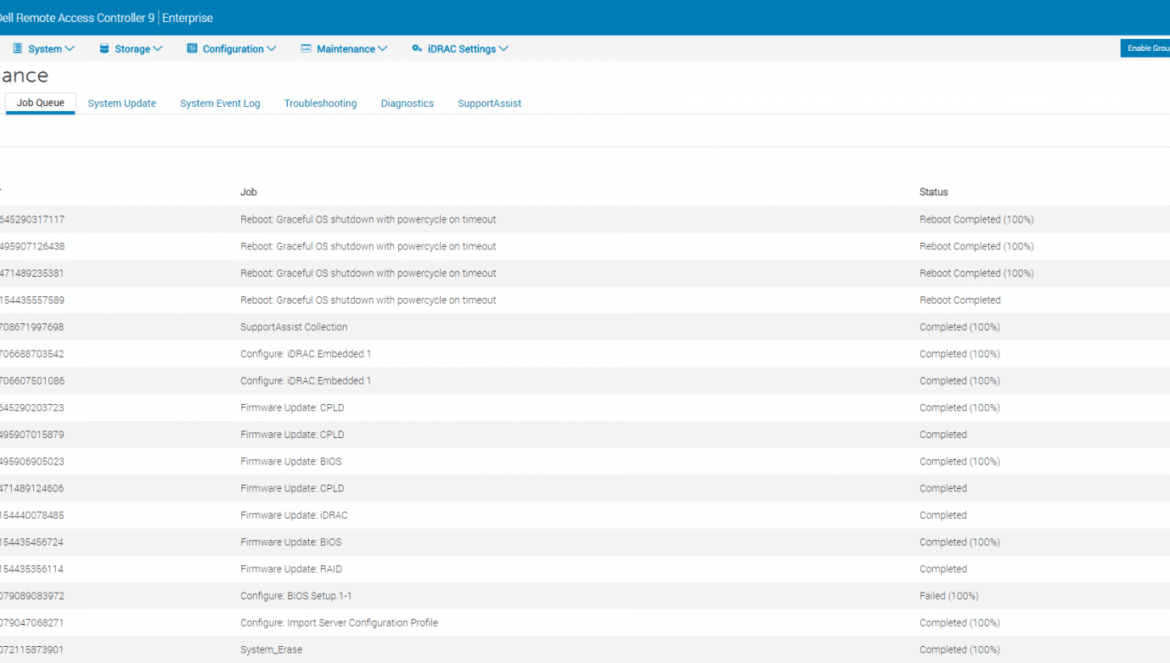
Task: Expand the Configuration dropdown chevron
Action: 272,48
